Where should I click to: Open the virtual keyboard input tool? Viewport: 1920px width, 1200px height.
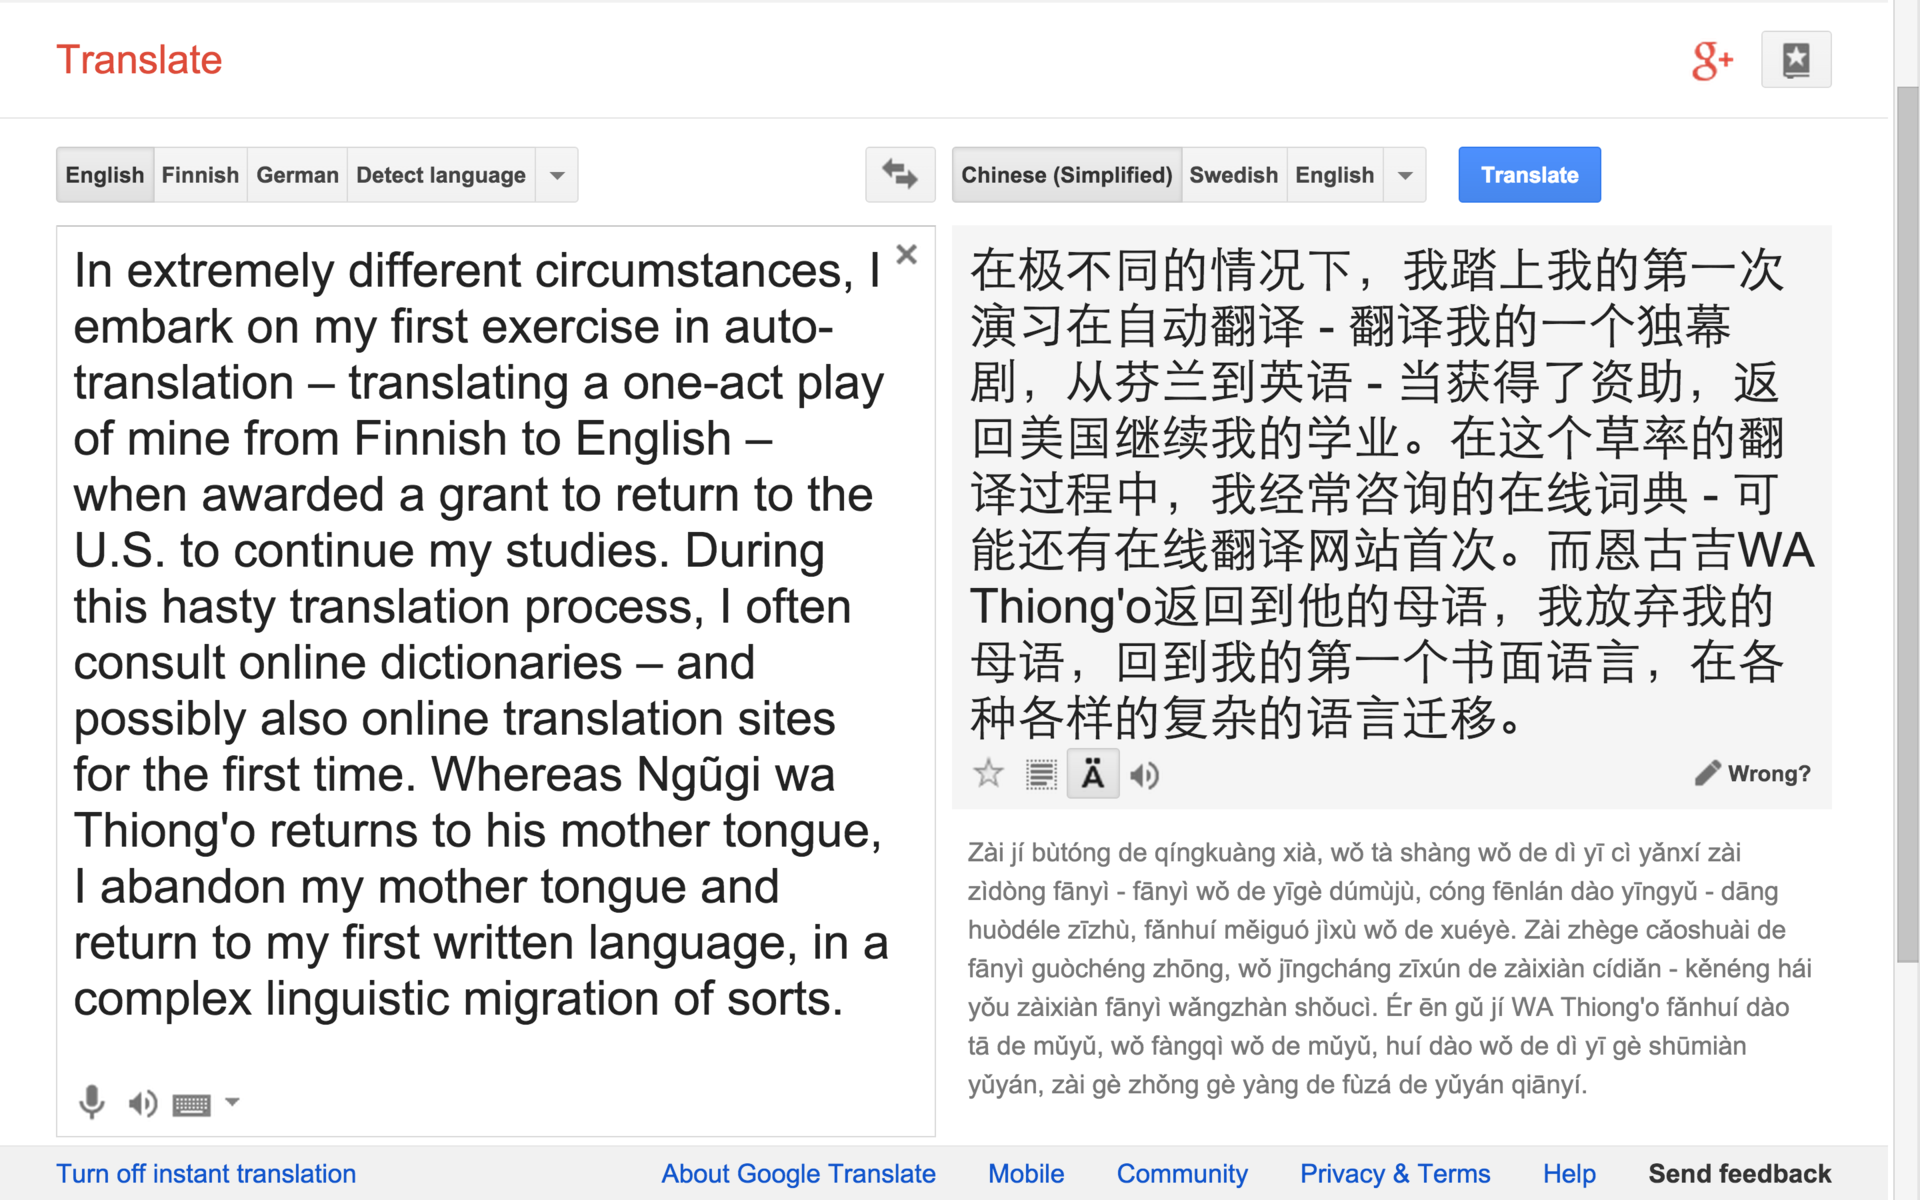(x=191, y=1104)
